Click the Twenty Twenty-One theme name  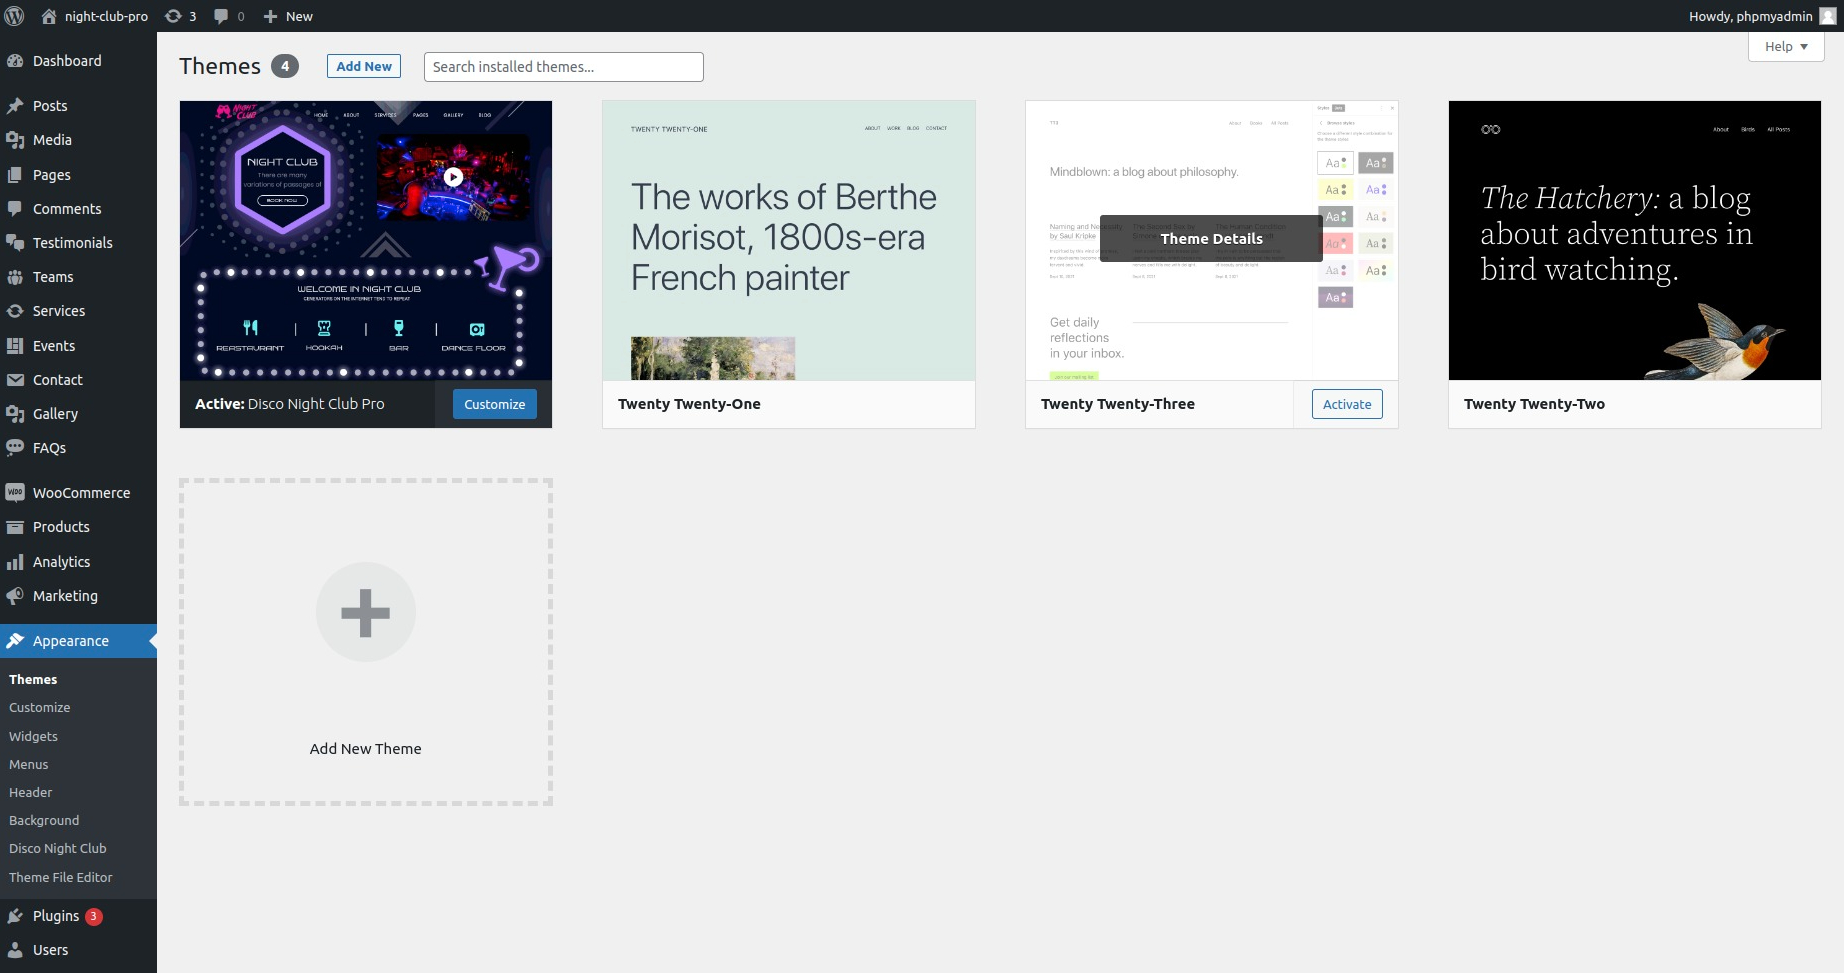689,404
